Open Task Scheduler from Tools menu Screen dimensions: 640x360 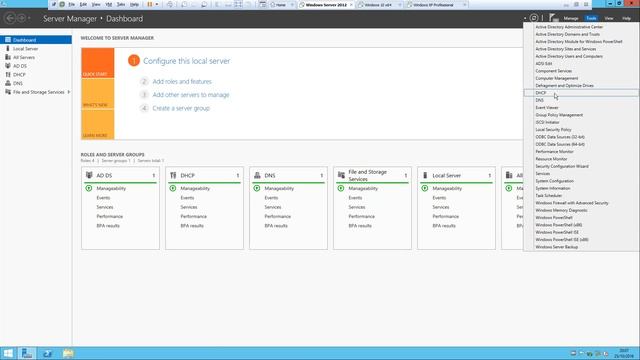point(549,196)
